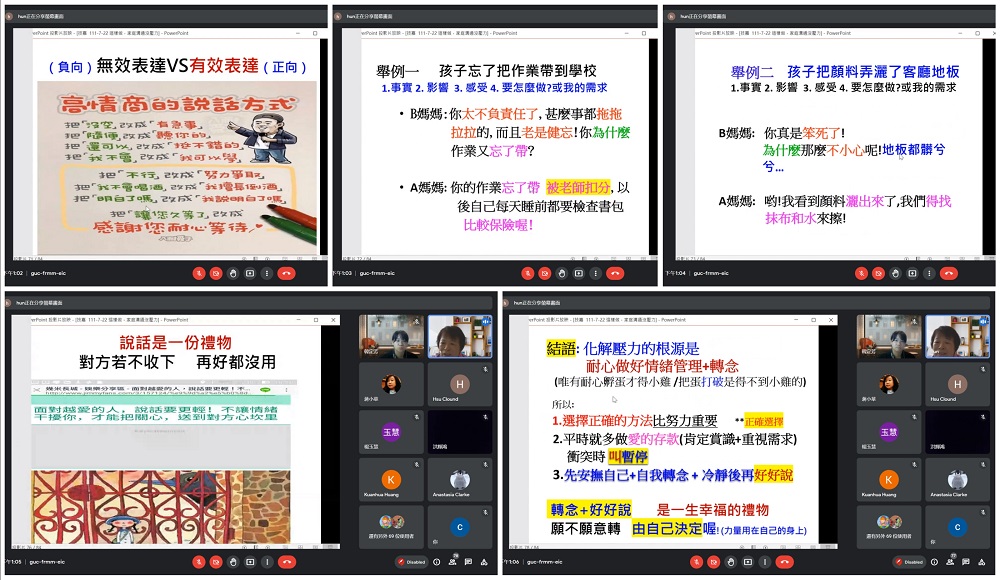1000x580 pixels.
Task: Open activities in the 1:06 panel
Action: click(x=982, y=562)
